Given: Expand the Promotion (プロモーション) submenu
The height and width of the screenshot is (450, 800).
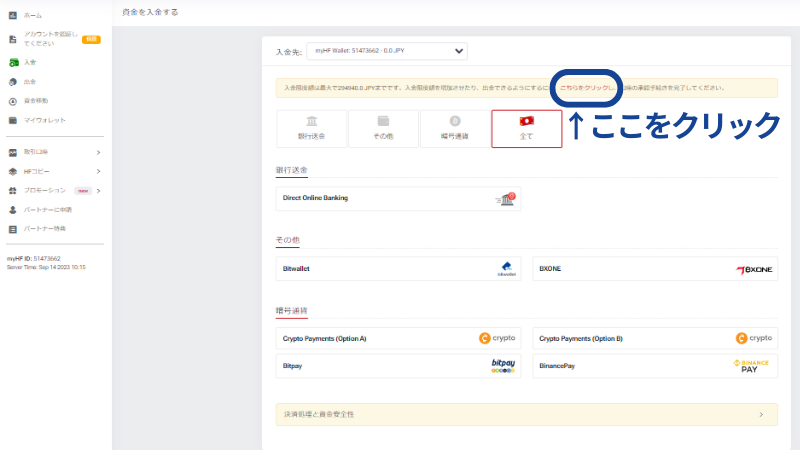Looking at the screenshot, I should click(98, 190).
